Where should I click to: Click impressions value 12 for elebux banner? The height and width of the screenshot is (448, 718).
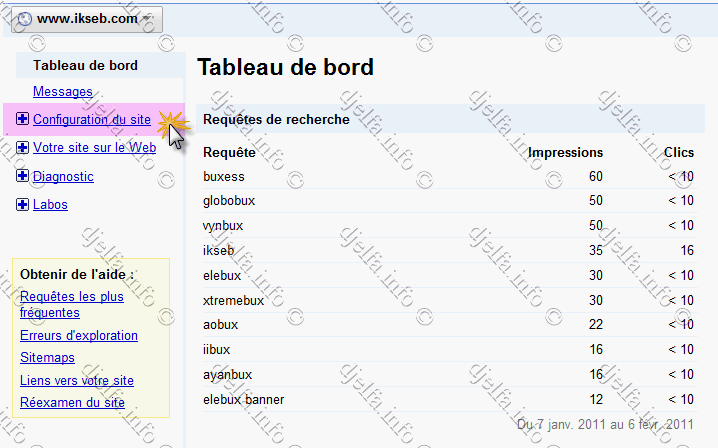click(x=596, y=399)
